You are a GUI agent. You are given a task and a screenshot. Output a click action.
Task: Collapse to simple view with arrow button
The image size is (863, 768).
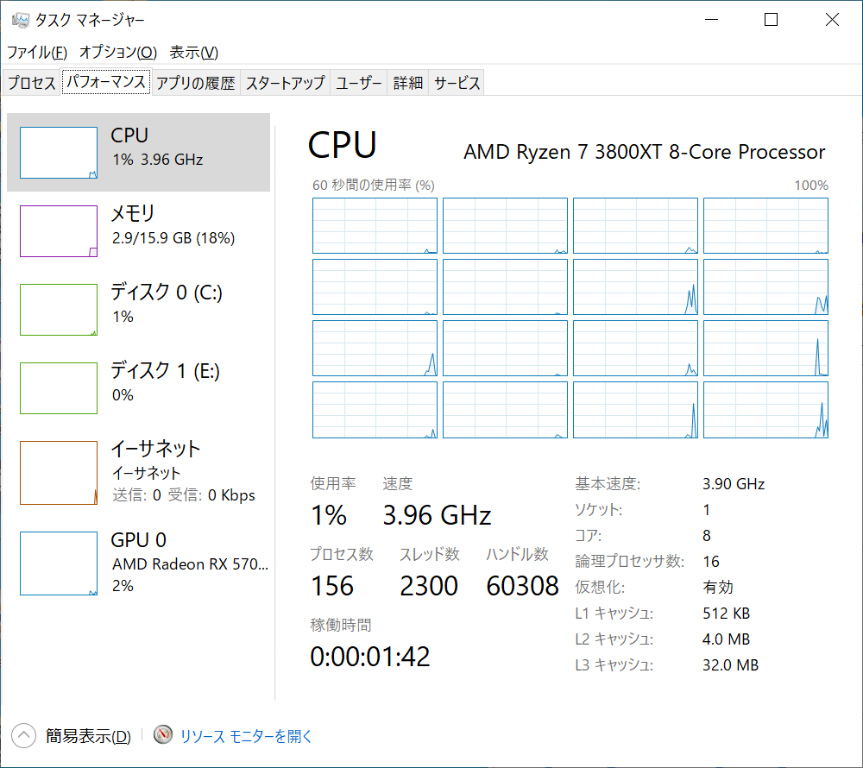click(24, 737)
